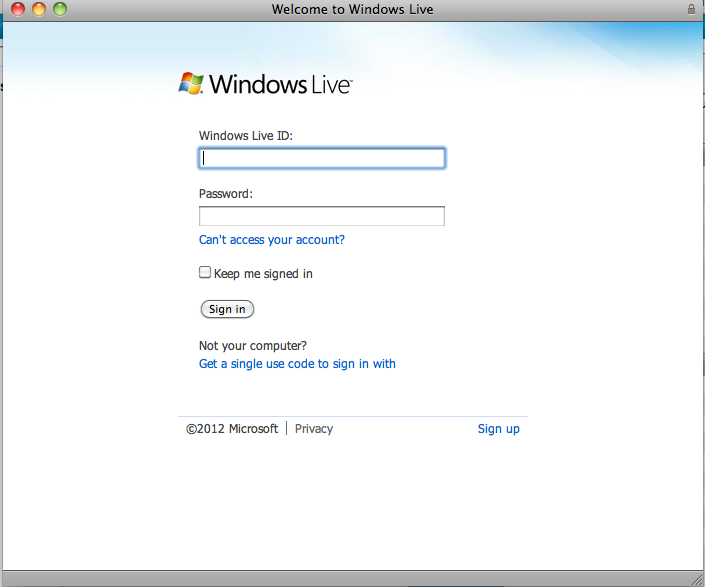Click the Windows Live ID input field

click(322, 158)
